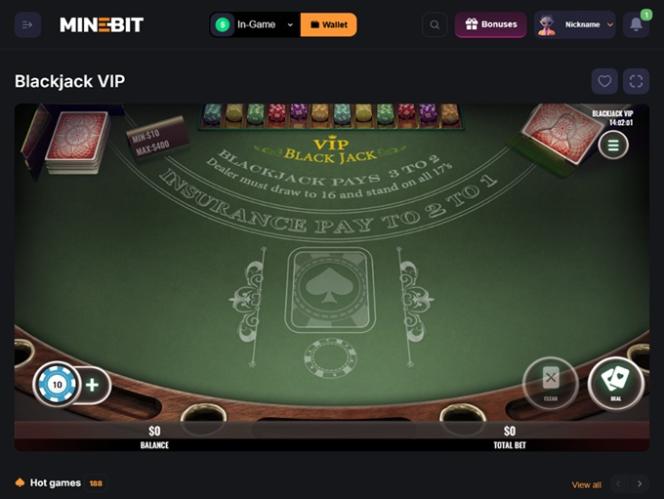Viewport: 664px width, 499px height.
Task: Place a bet on the spade betting spot
Action: click(330, 290)
